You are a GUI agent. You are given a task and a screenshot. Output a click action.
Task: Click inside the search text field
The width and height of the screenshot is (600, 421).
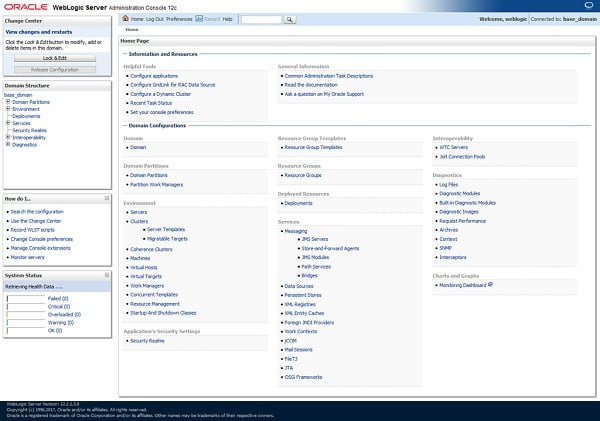[x=261, y=20]
